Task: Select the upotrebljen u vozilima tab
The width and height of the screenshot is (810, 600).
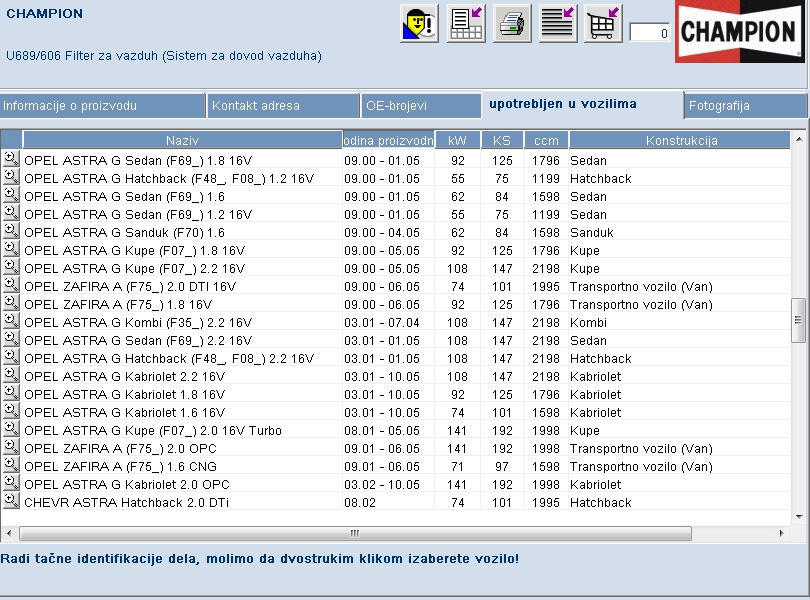Action: [x=583, y=104]
